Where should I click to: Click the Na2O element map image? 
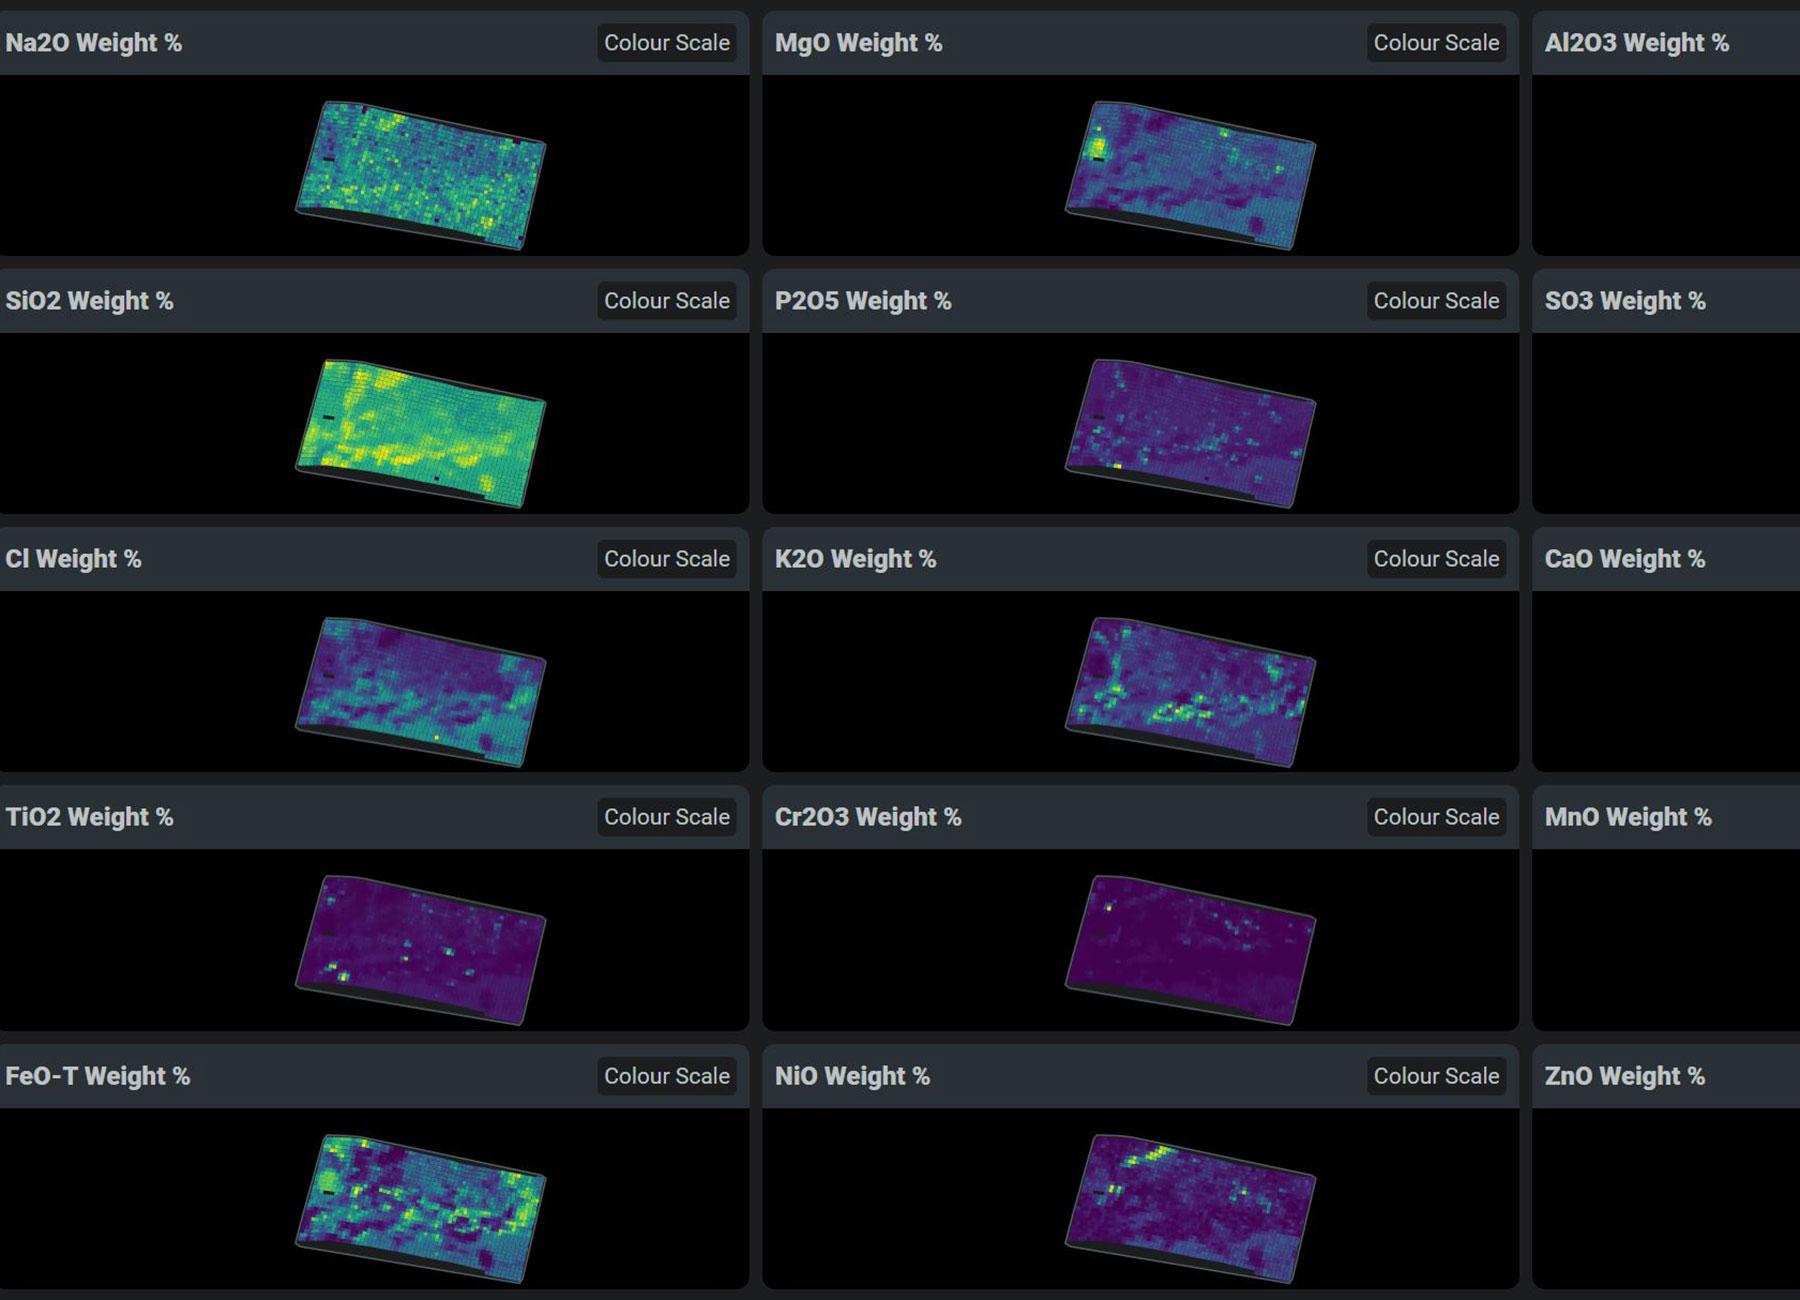pos(421,175)
